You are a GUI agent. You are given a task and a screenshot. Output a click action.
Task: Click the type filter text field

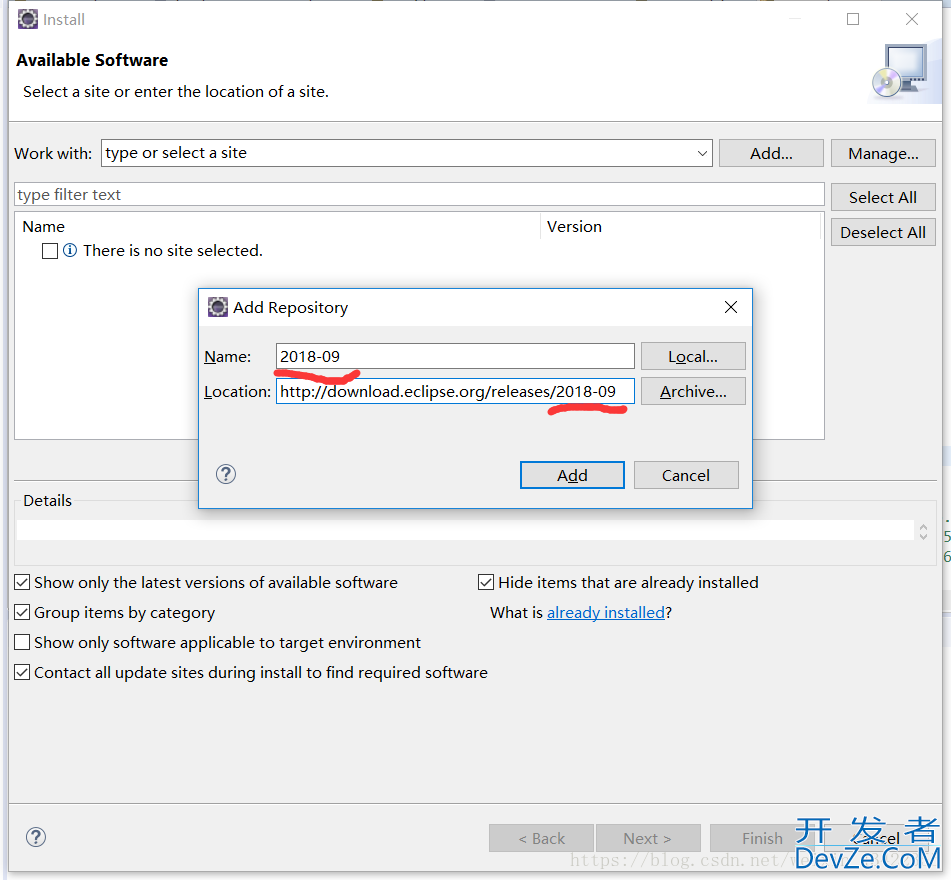click(x=419, y=194)
